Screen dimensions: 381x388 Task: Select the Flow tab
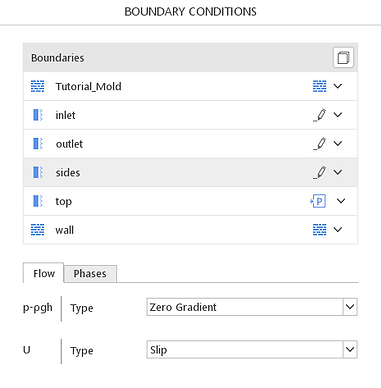[x=44, y=273]
